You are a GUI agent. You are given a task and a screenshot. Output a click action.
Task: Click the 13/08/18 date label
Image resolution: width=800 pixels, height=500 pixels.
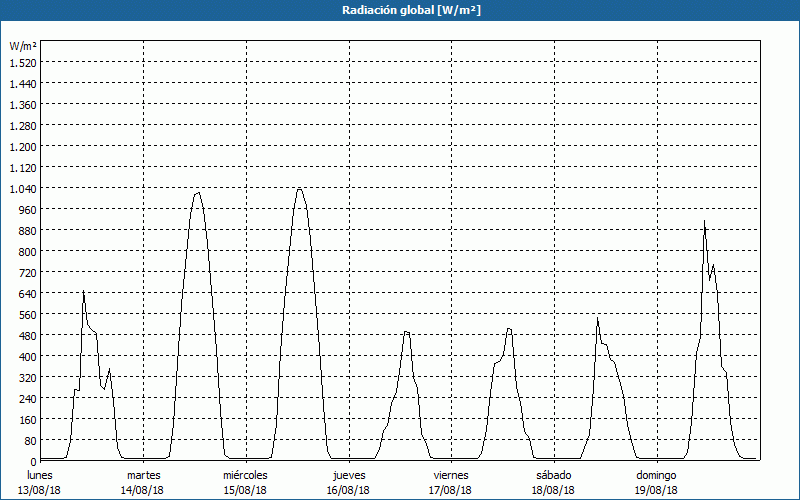click(39, 490)
